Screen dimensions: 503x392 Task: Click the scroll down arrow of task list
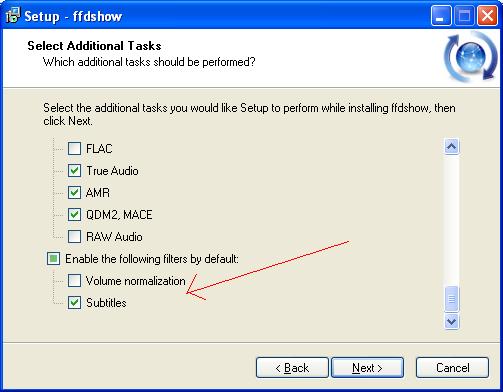pos(452,321)
